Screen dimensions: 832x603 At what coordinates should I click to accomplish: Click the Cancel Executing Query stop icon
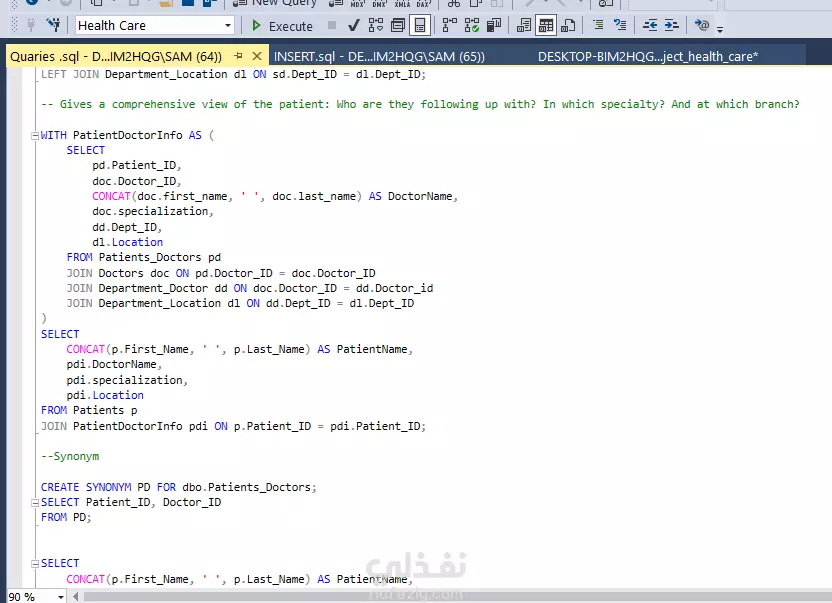pyautogui.click(x=332, y=25)
